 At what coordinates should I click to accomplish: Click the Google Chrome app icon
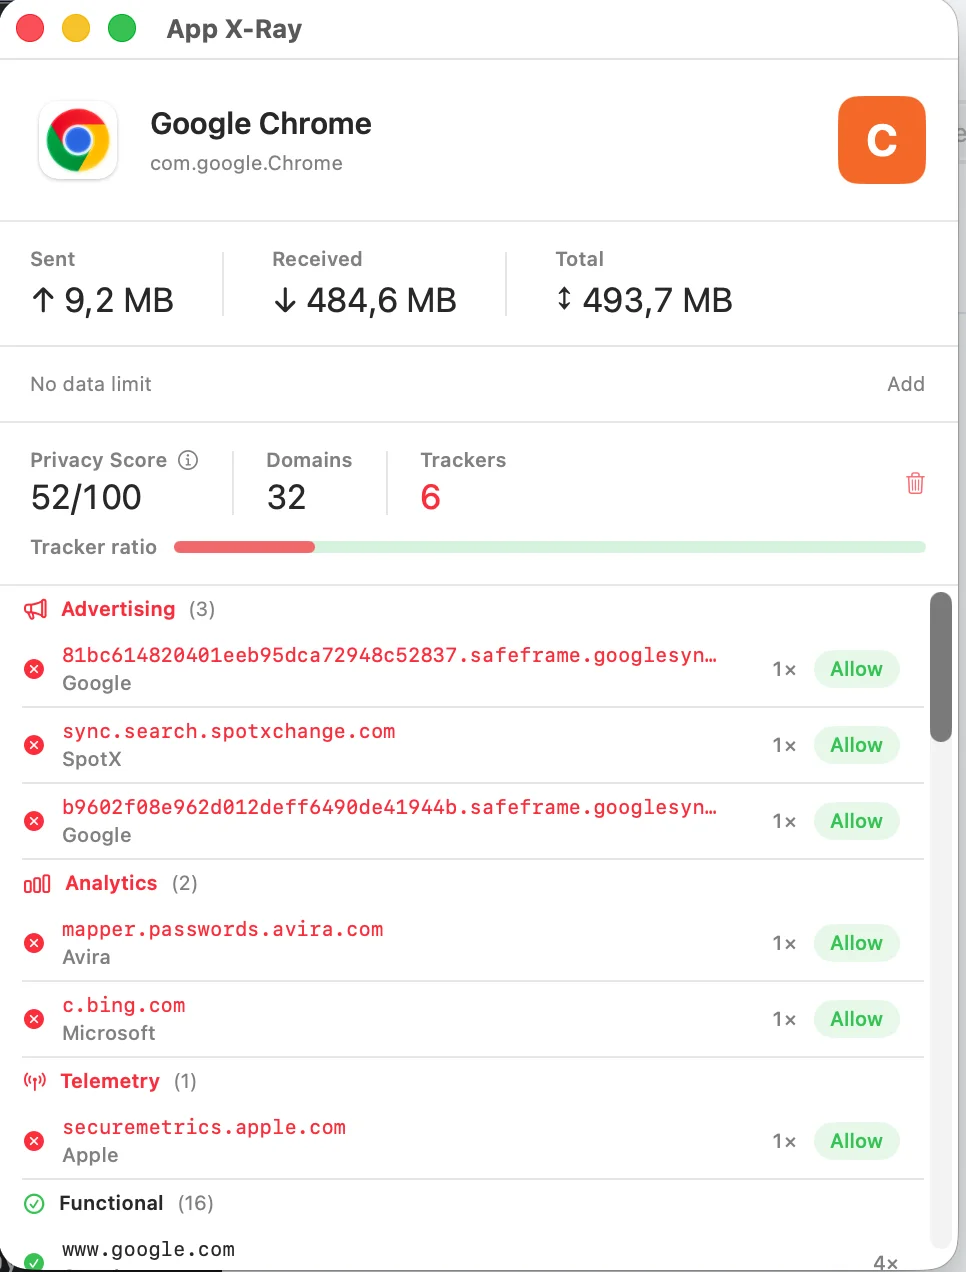pos(78,141)
